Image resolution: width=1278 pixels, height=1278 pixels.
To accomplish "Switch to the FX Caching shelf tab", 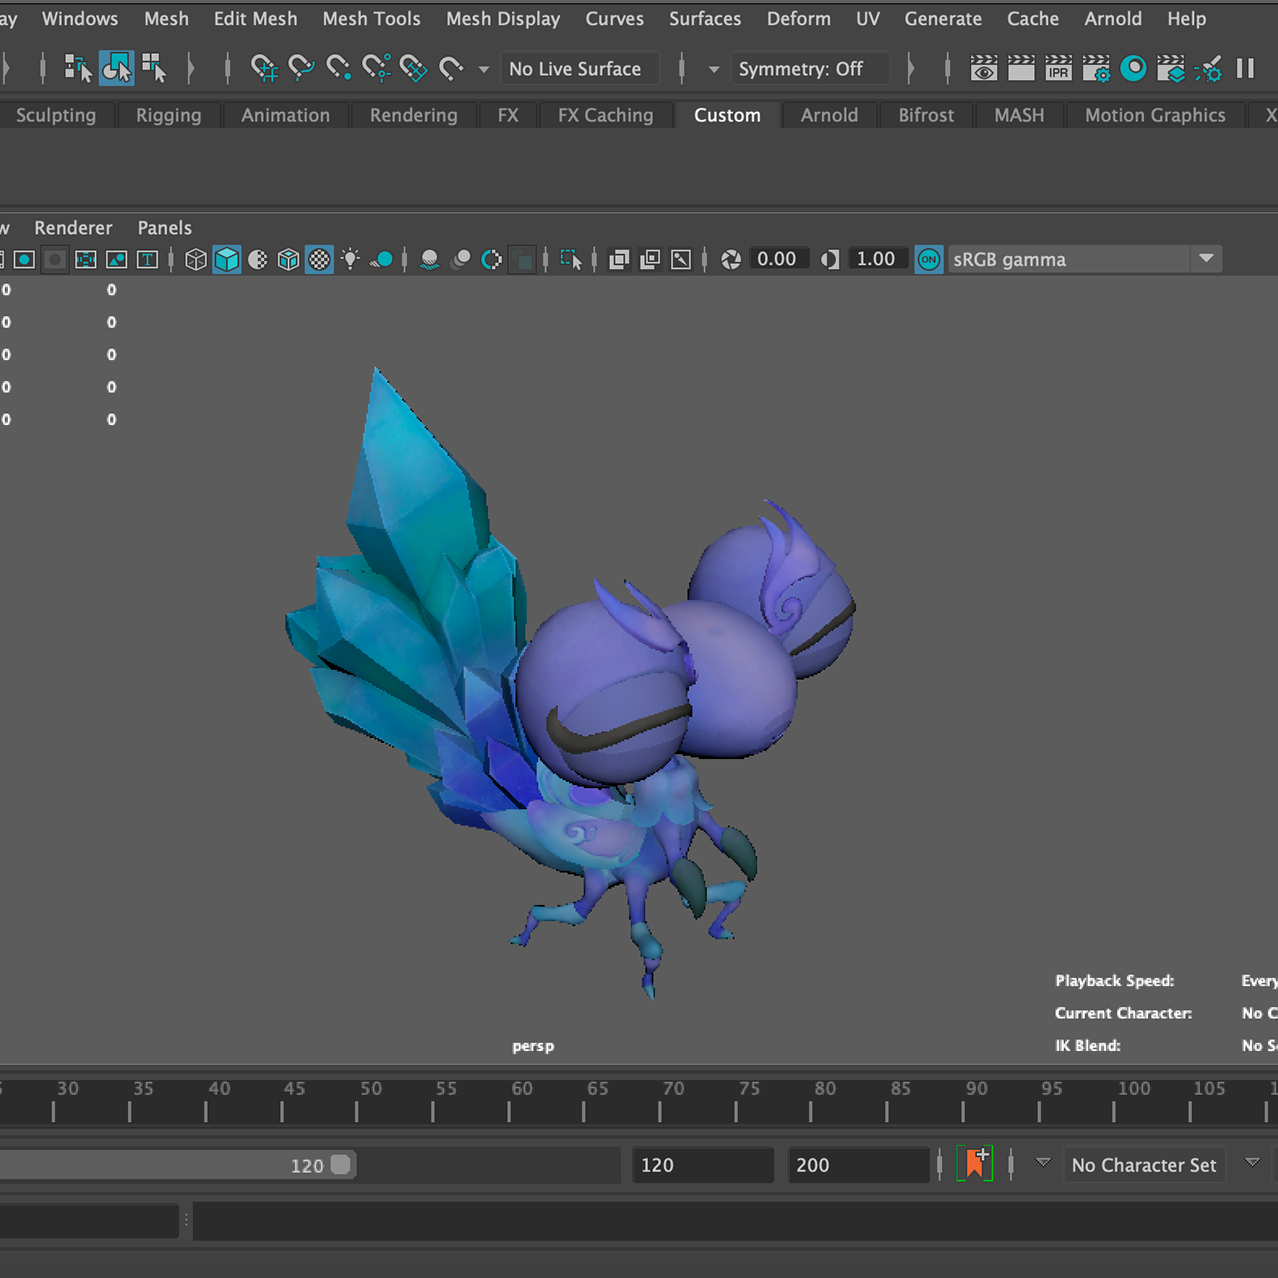I will (606, 115).
